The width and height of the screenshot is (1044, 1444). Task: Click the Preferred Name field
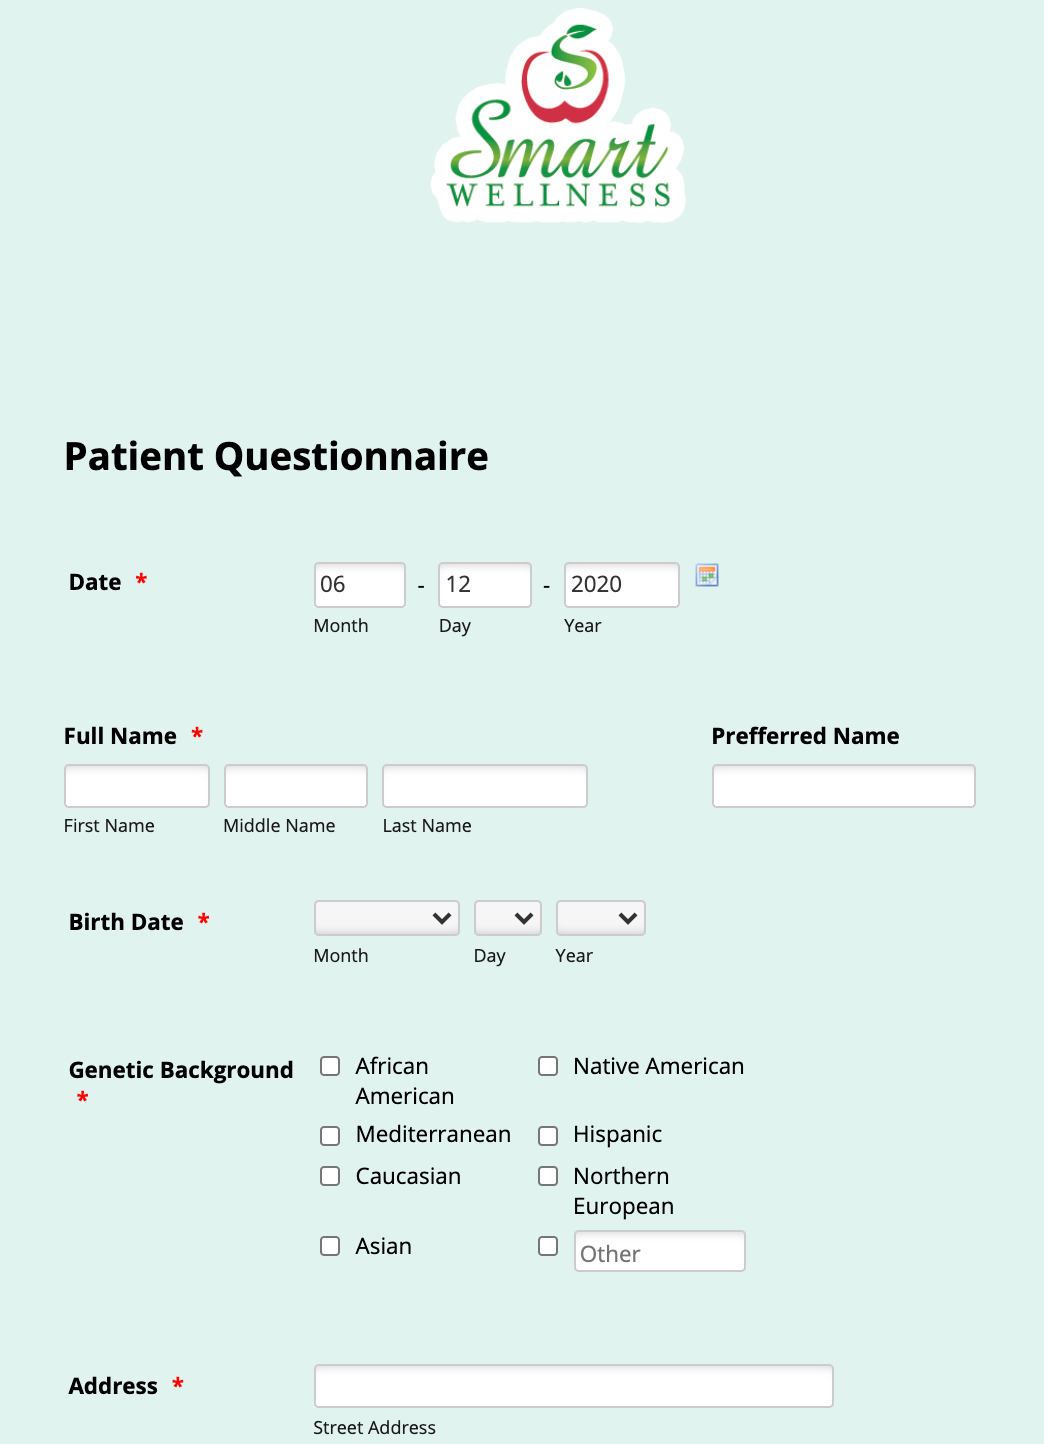click(x=843, y=786)
